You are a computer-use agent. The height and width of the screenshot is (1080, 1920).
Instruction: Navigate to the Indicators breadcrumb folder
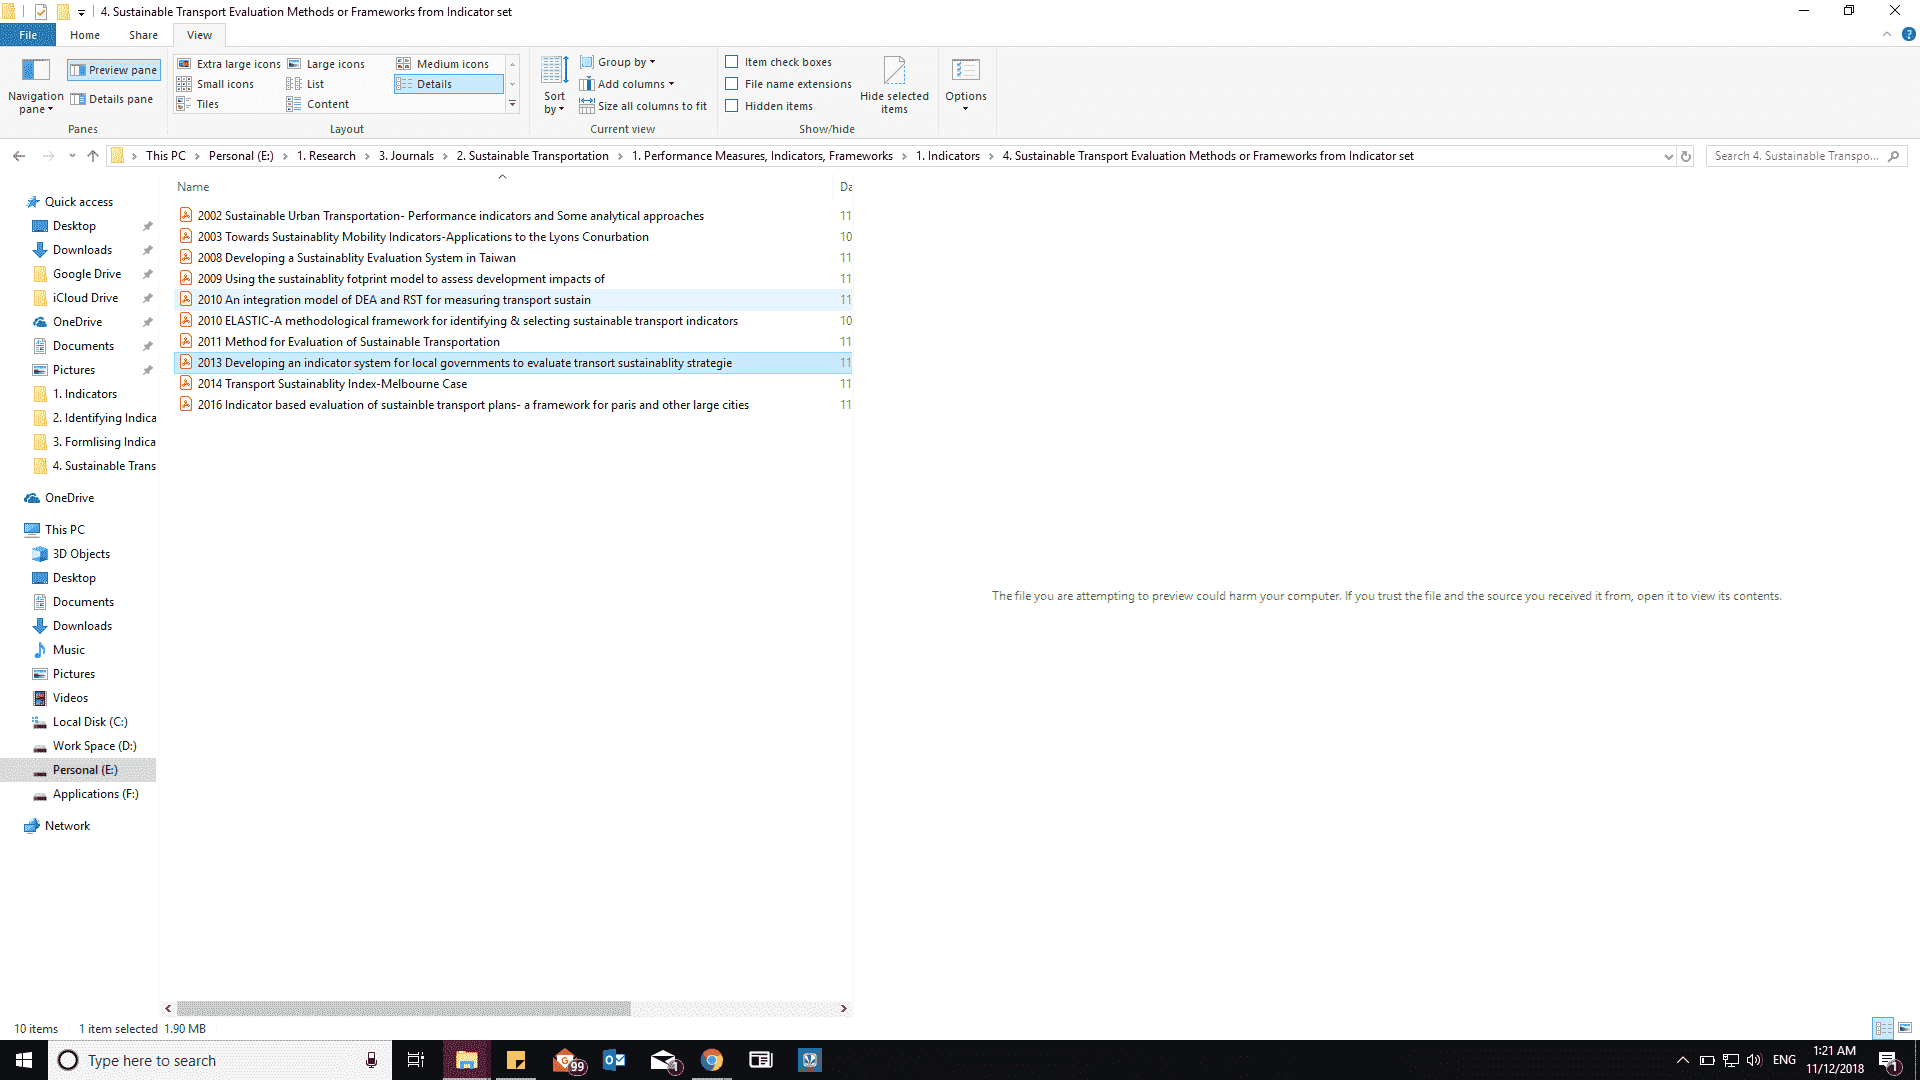tap(949, 155)
